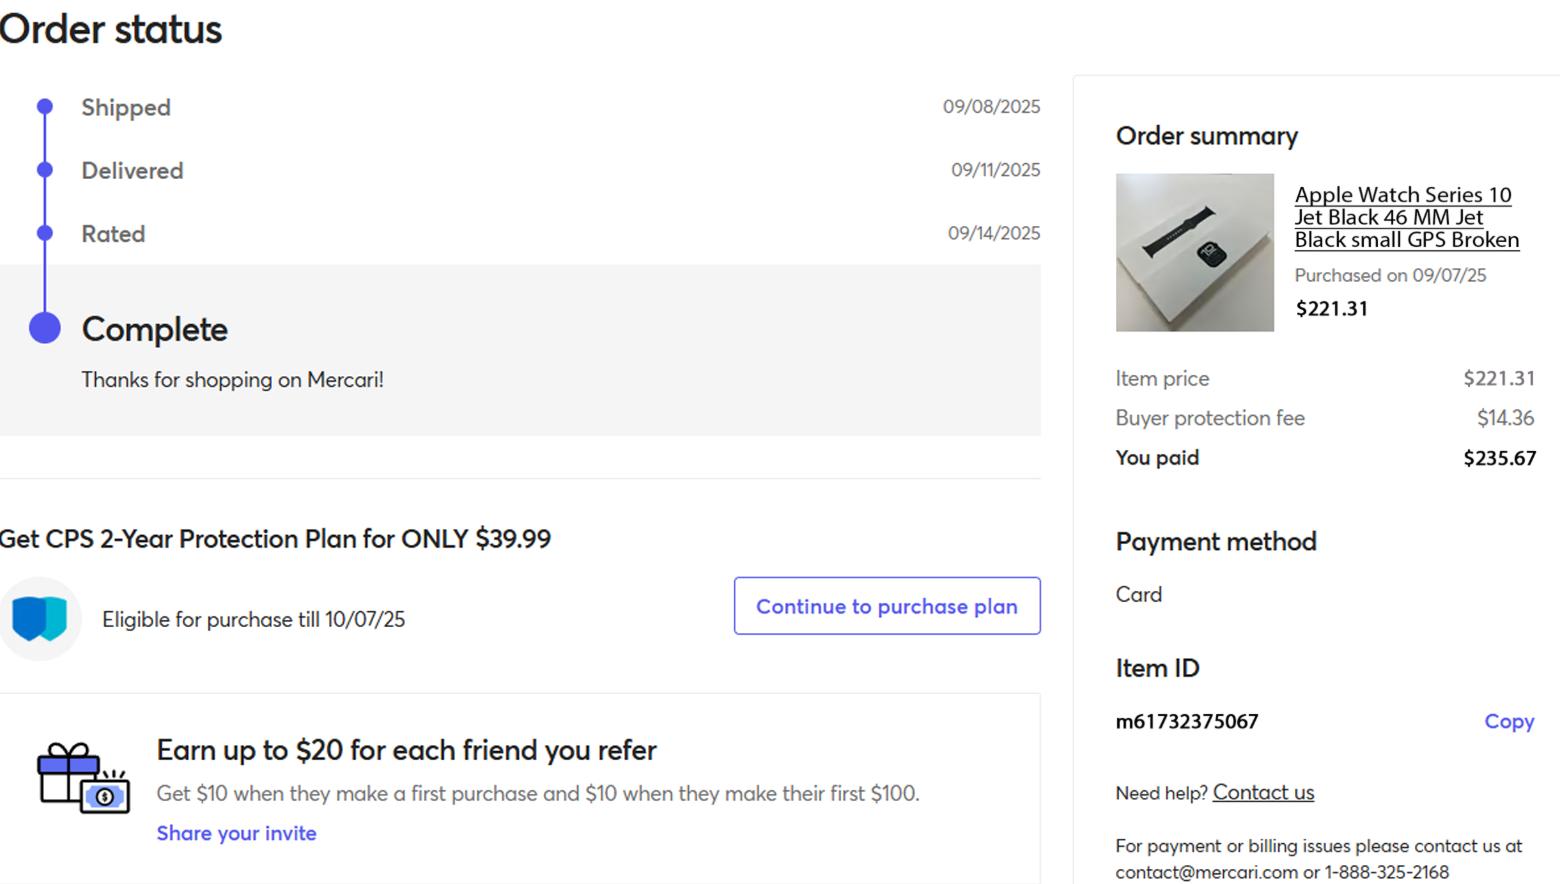
Task: Click the Earn up to $20 referral heading
Action: point(406,750)
